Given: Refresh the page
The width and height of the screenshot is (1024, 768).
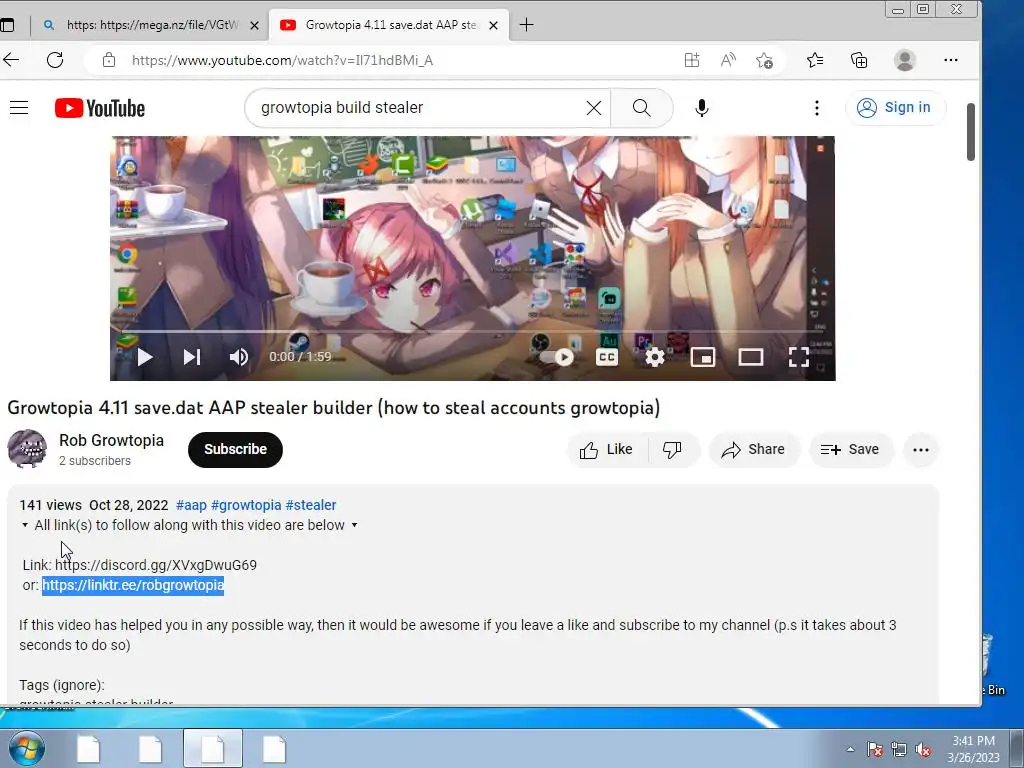Looking at the screenshot, I should pos(55,60).
